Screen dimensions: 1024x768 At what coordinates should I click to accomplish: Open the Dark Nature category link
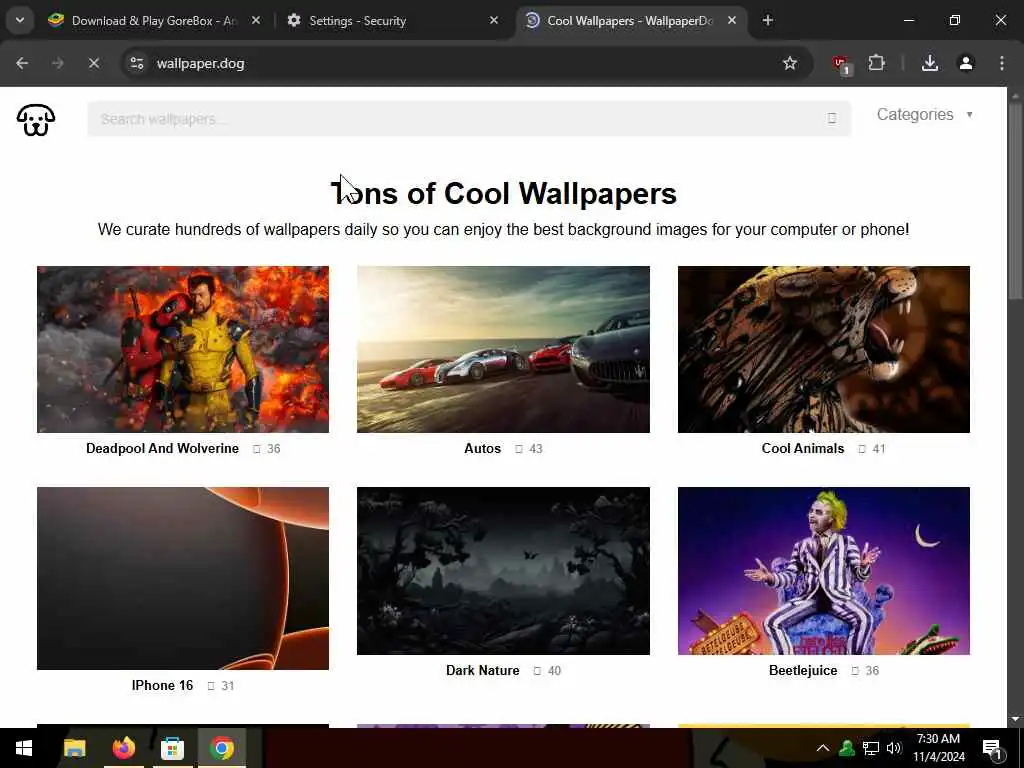483,671
